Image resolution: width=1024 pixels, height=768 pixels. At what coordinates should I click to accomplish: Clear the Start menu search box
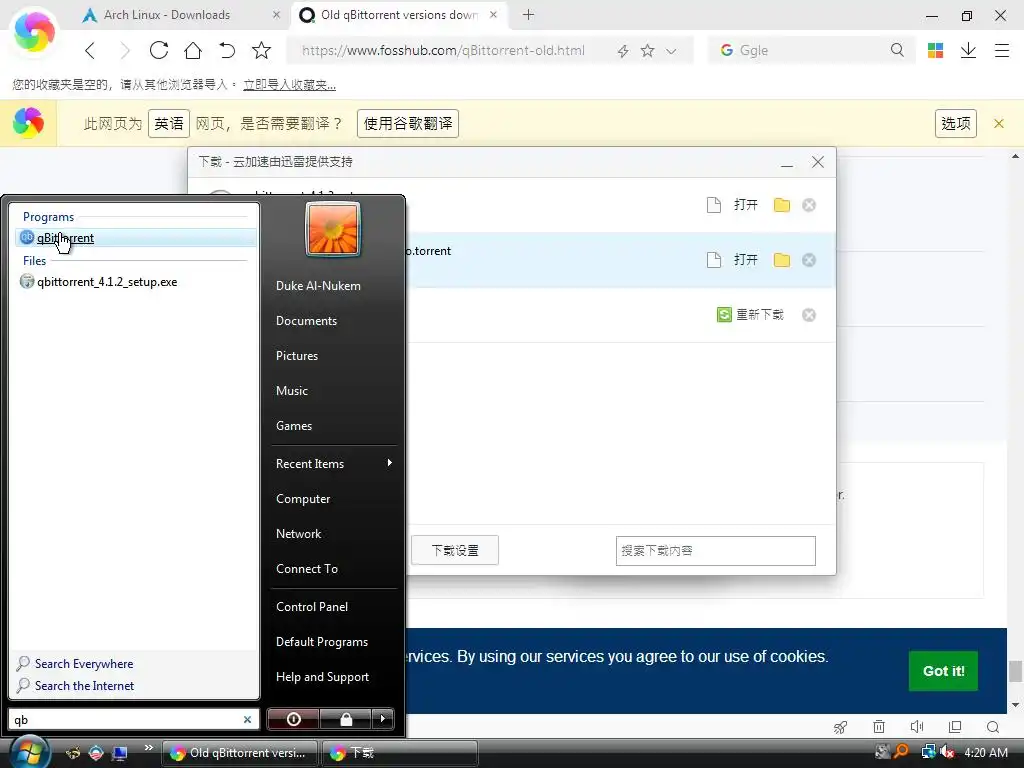(248, 720)
